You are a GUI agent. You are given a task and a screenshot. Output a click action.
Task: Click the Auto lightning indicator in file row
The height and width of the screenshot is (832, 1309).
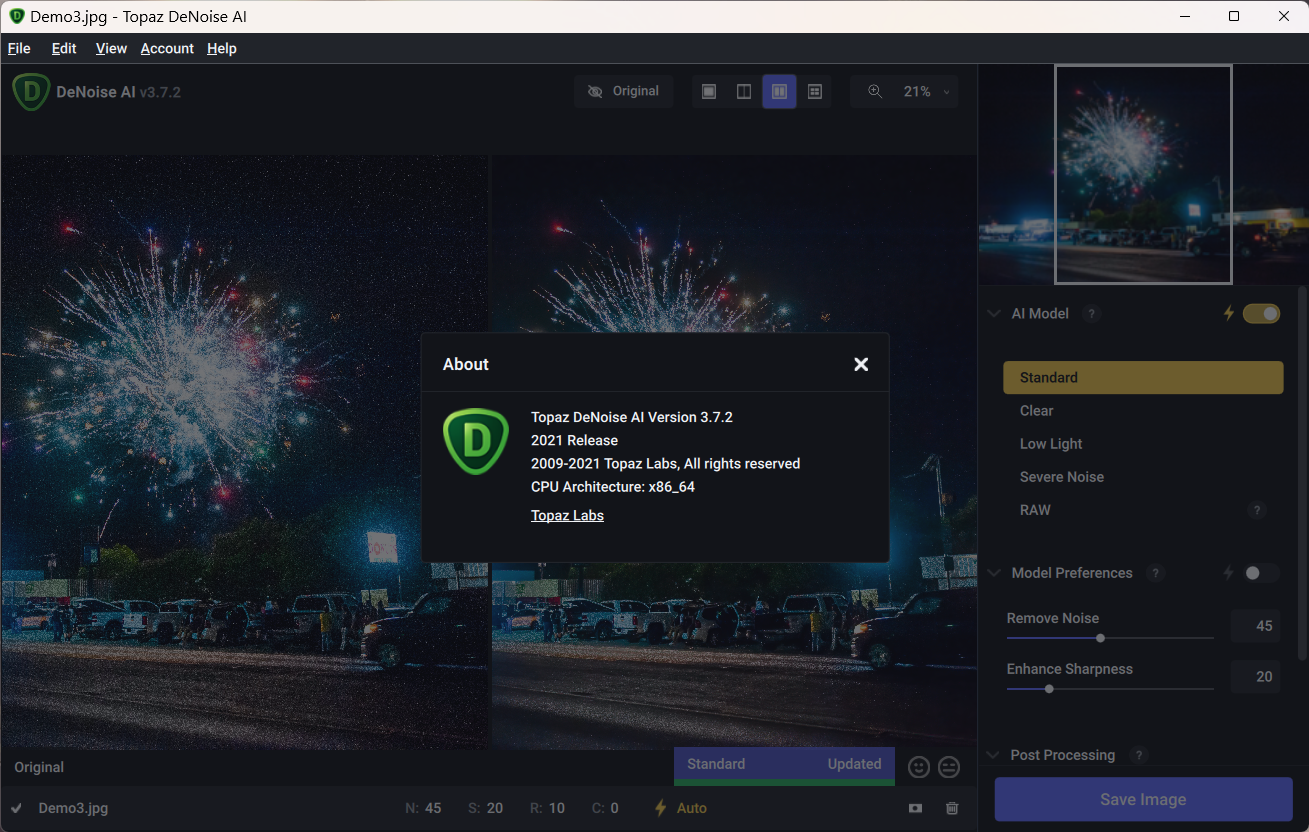[x=680, y=808]
